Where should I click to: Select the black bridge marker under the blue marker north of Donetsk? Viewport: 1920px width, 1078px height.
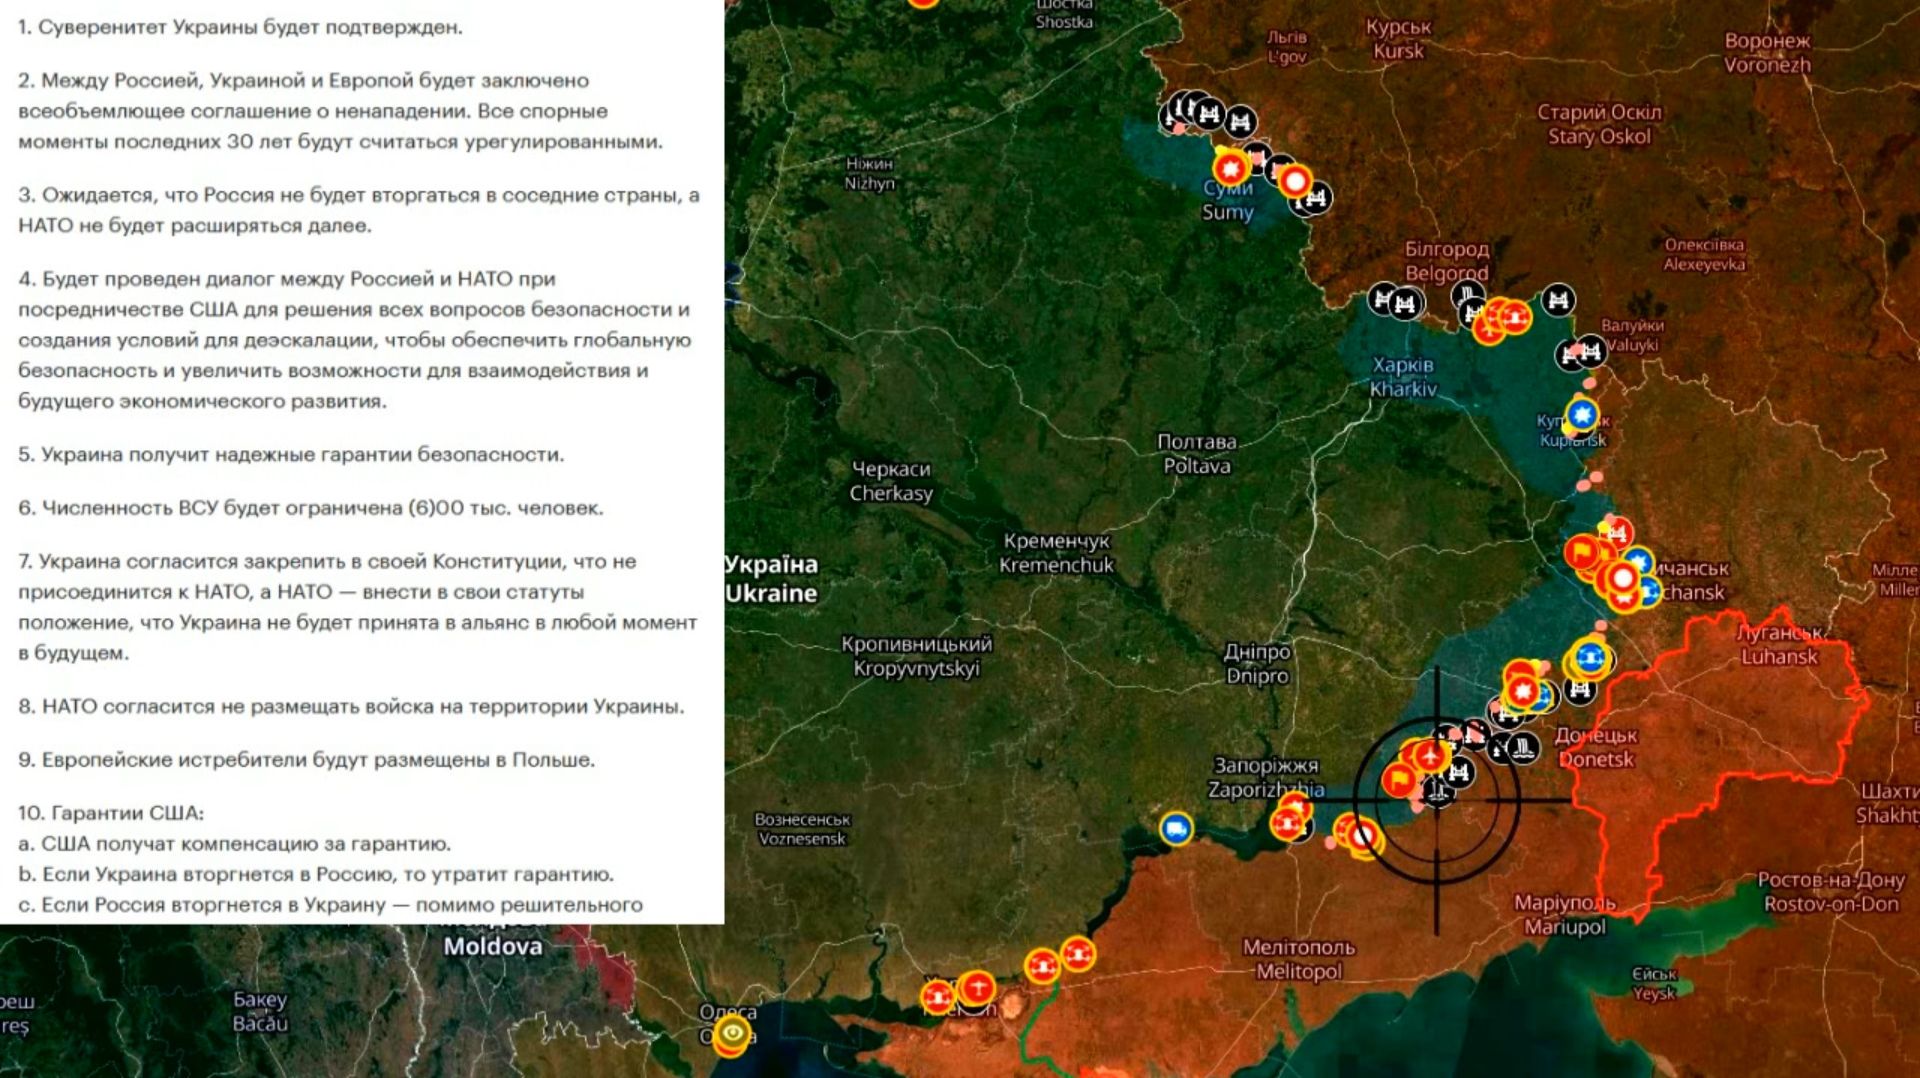[1581, 688]
